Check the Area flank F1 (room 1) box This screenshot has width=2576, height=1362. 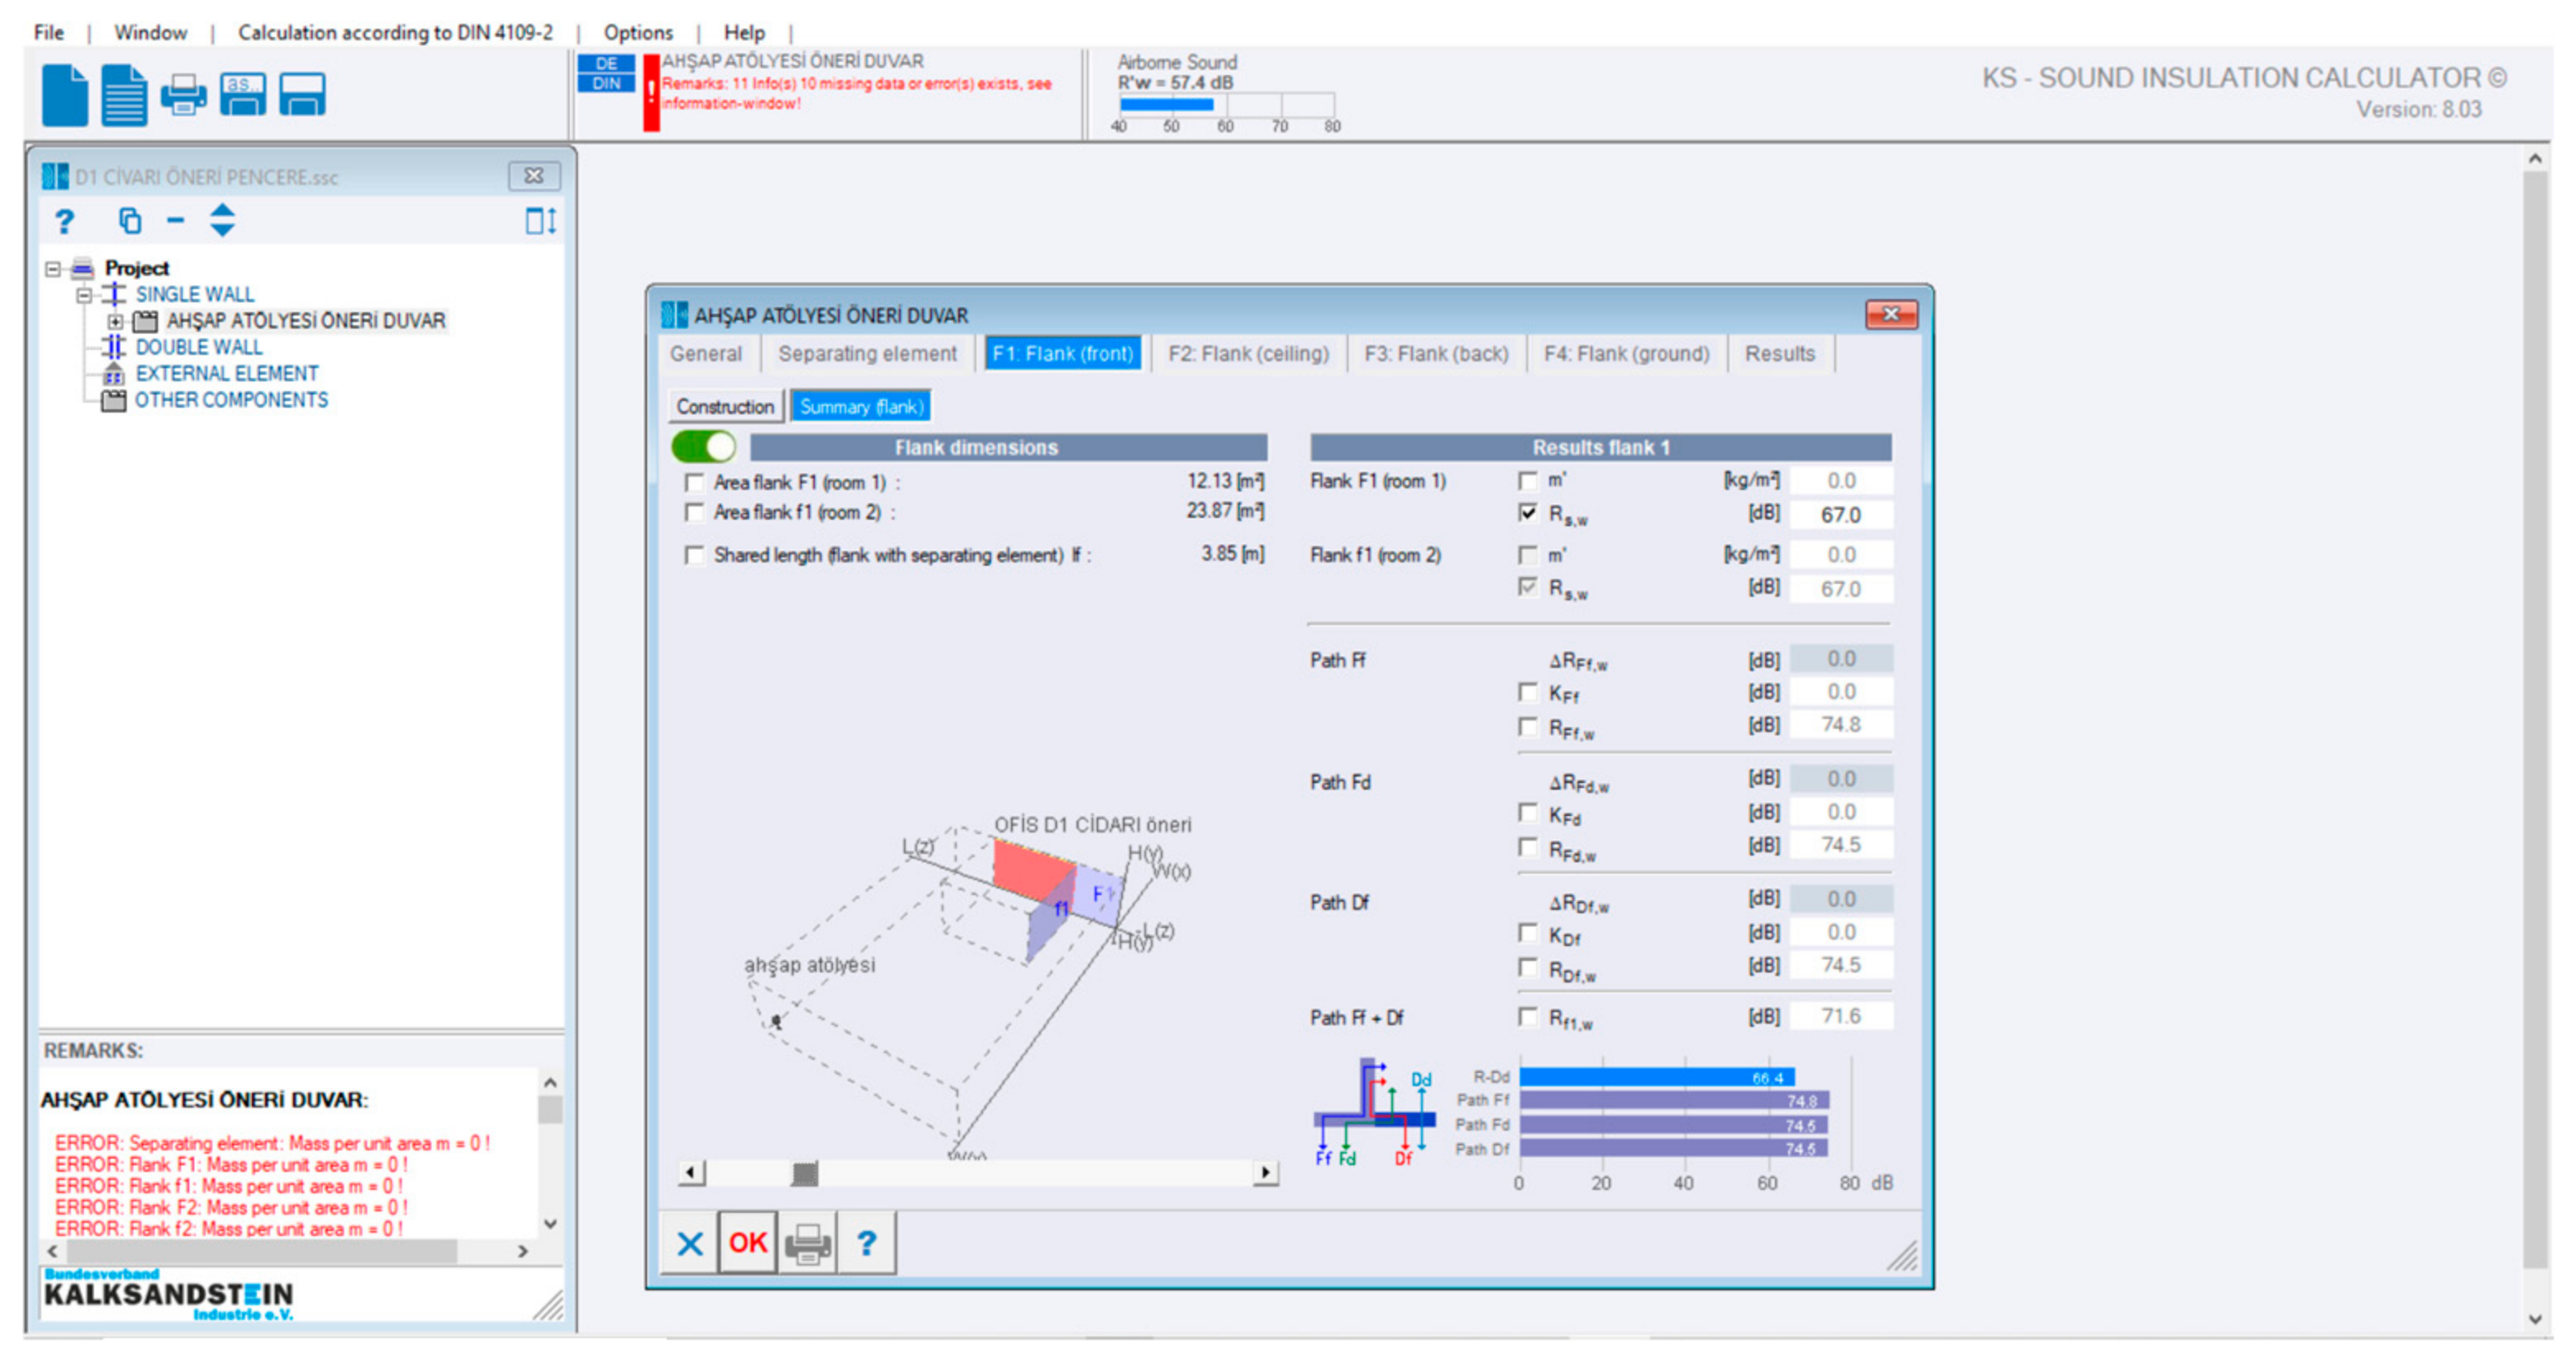[x=693, y=483]
